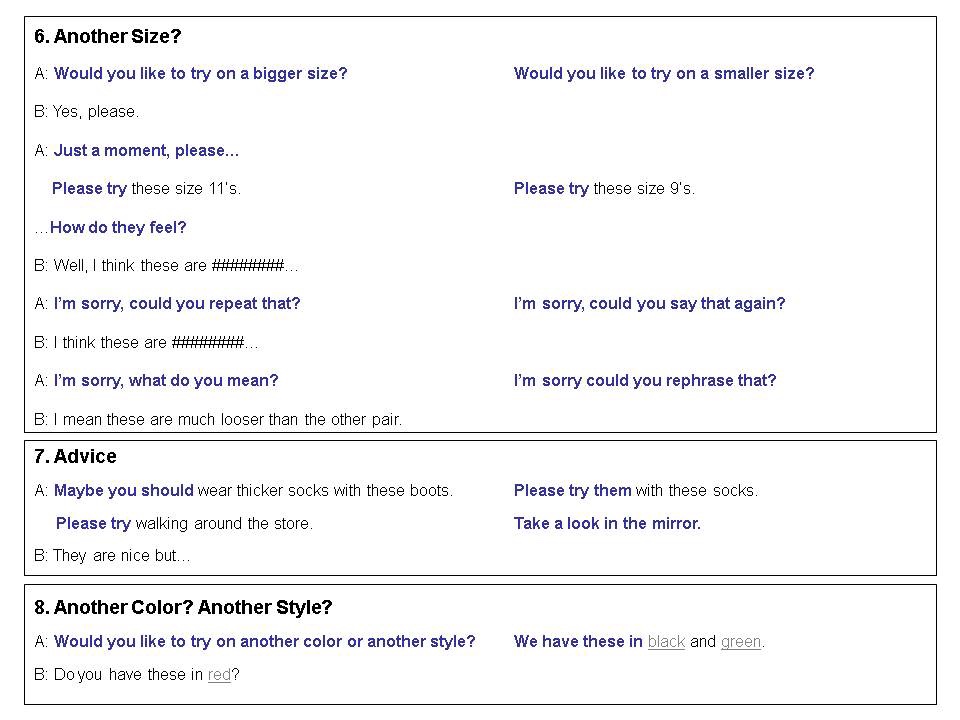Click the "6. Another Size?" heading
Screen dimensions: 960x720
tap(107, 37)
